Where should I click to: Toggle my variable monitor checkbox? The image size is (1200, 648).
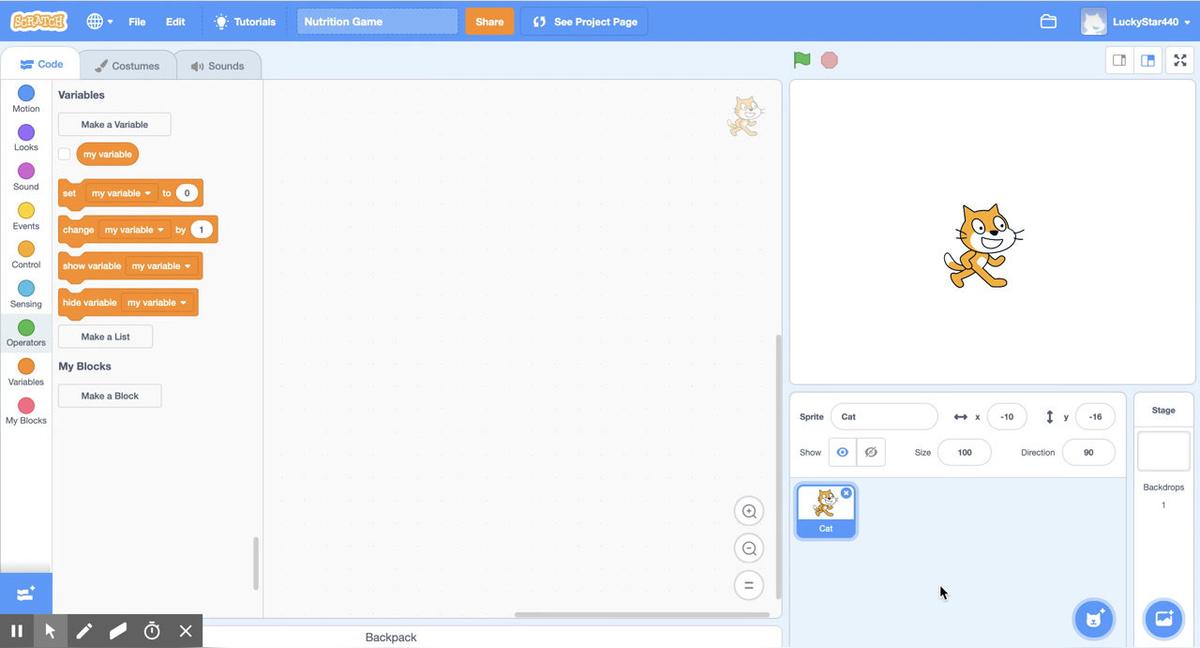click(x=64, y=154)
